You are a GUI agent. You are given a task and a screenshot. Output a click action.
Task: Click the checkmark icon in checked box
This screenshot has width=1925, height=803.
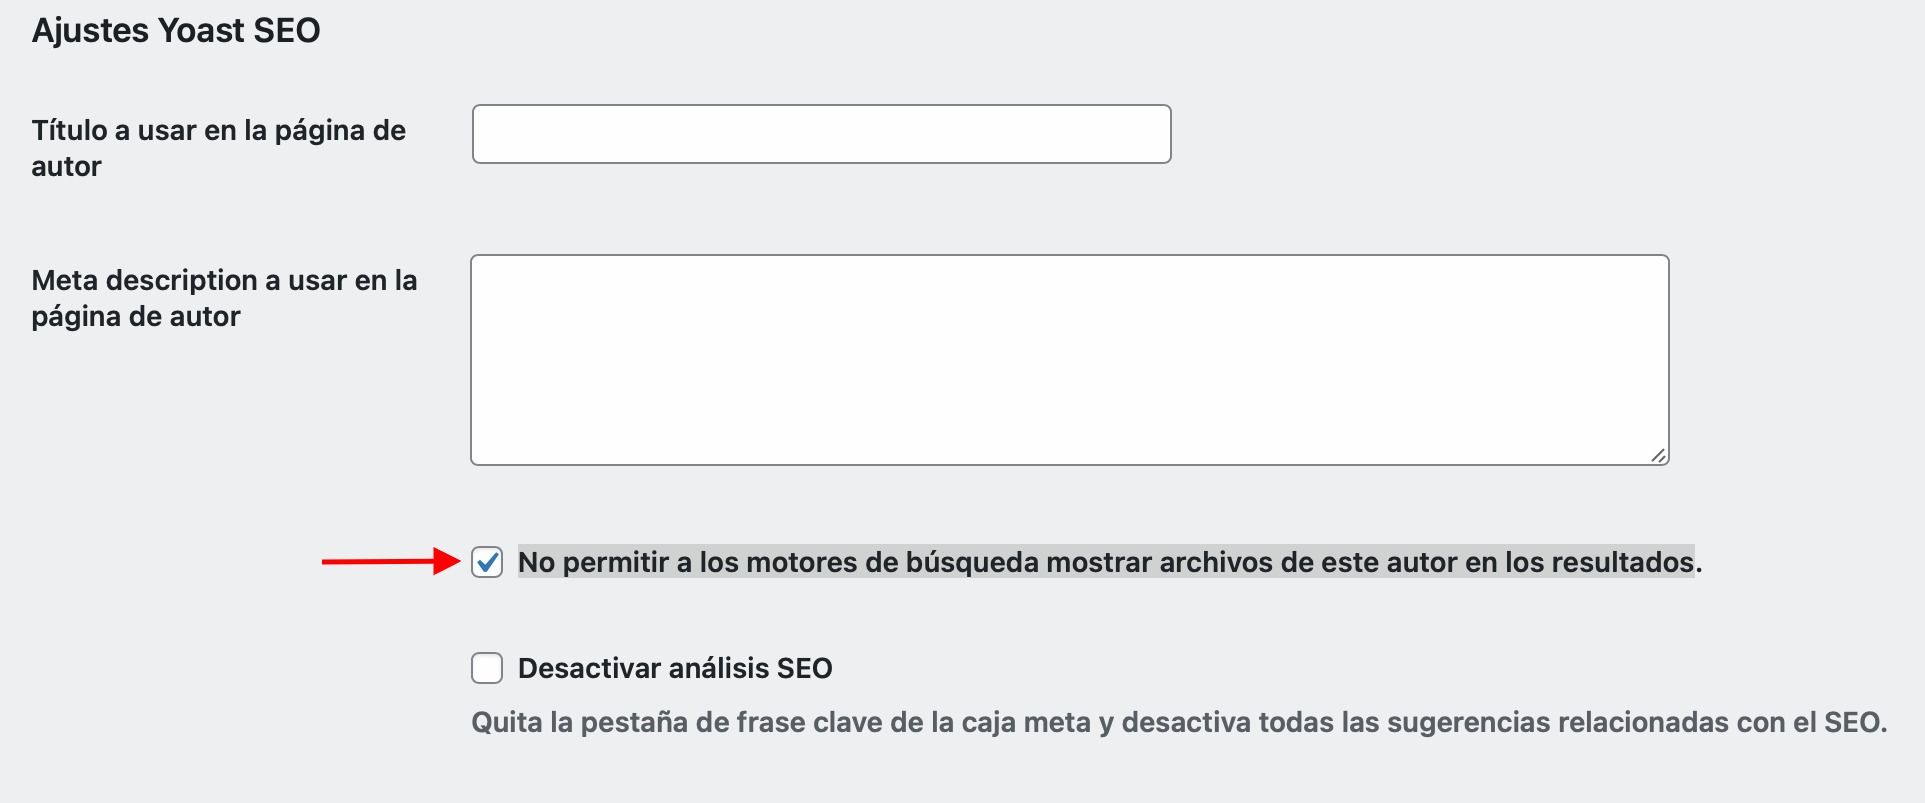[x=487, y=562]
